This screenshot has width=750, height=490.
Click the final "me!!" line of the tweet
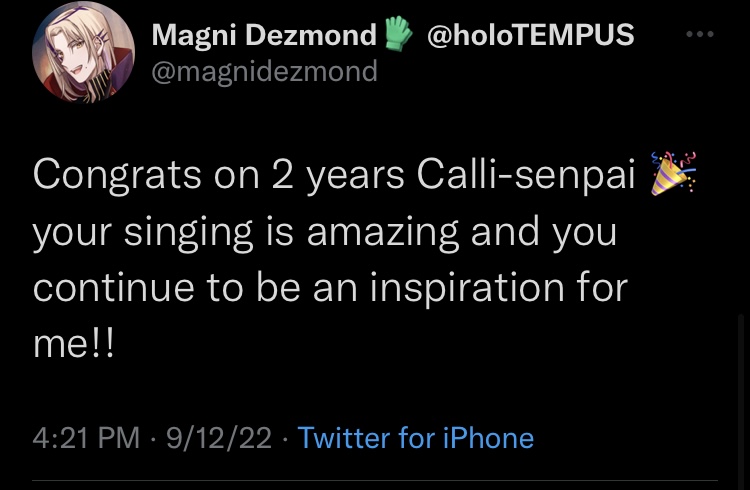tap(73, 345)
